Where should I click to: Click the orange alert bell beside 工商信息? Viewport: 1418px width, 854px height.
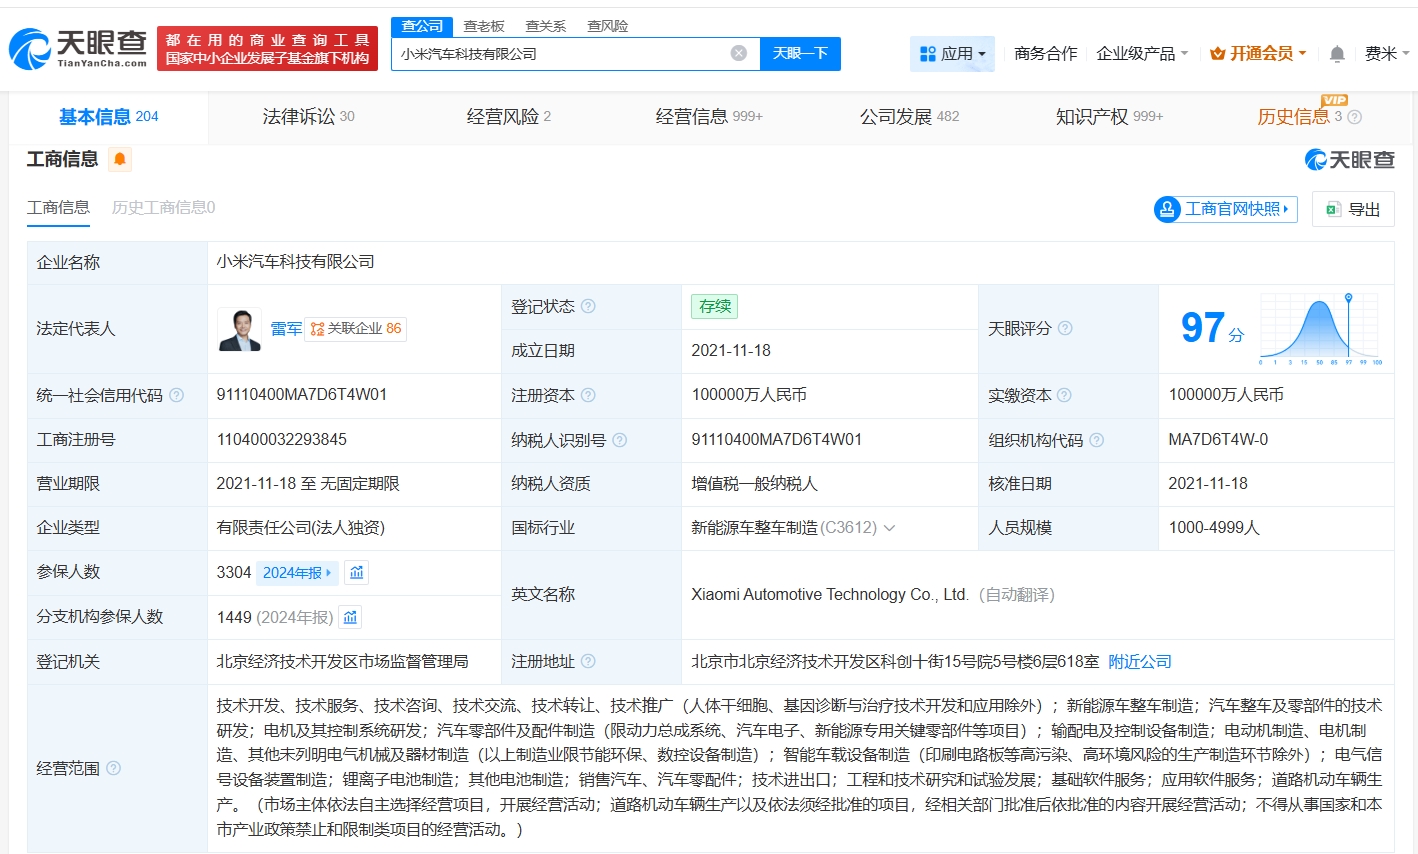tap(120, 159)
